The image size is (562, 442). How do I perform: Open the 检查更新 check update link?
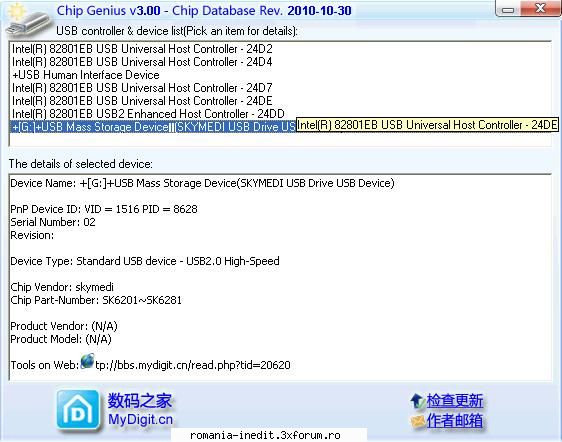pos(454,401)
